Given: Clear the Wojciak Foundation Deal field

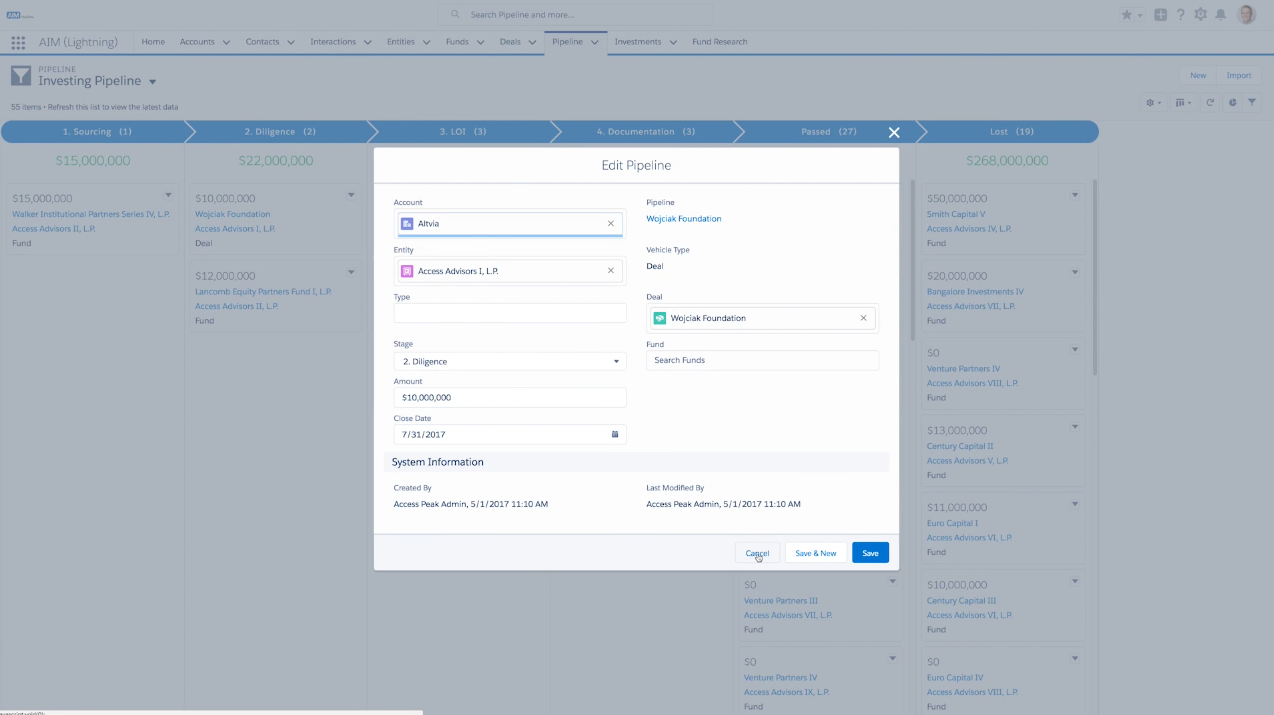Looking at the screenshot, I should (864, 318).
